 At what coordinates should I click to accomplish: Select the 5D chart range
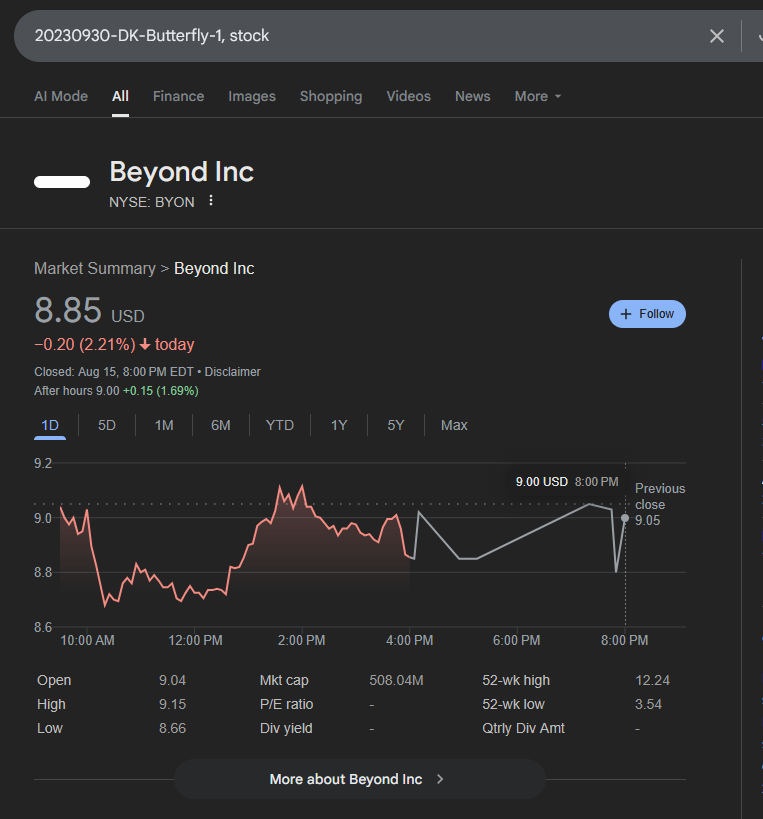107,425
